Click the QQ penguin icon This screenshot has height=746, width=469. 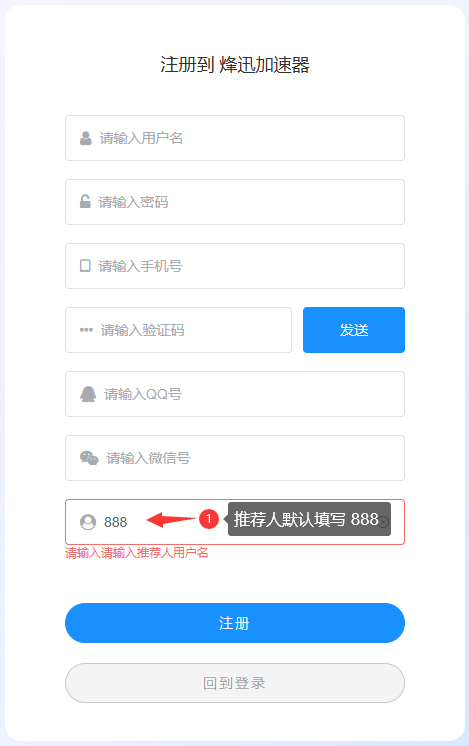point(88,394)
